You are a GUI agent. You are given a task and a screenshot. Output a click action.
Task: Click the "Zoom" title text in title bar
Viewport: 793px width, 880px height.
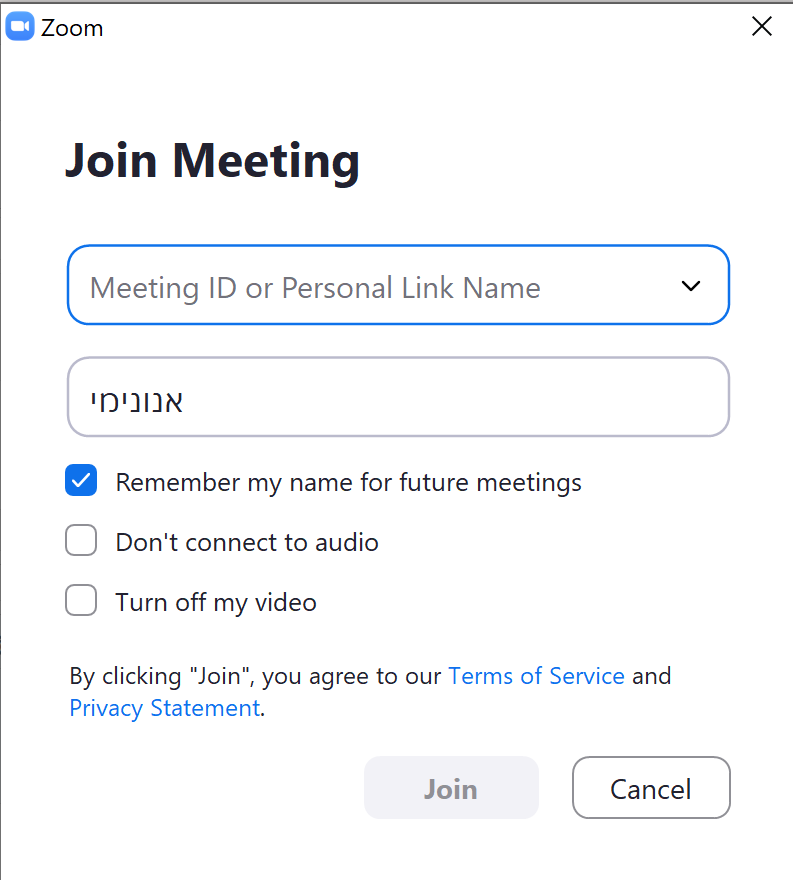tap(72, 28)
